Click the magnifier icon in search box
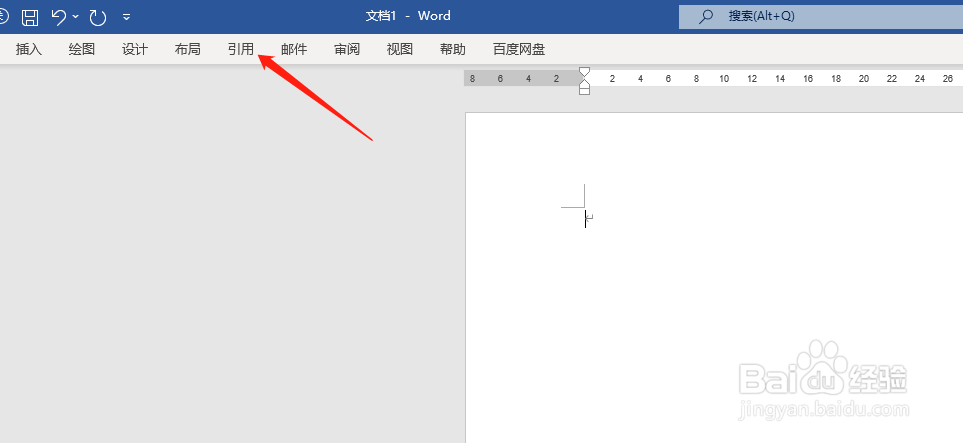 (x=706, y=17)
